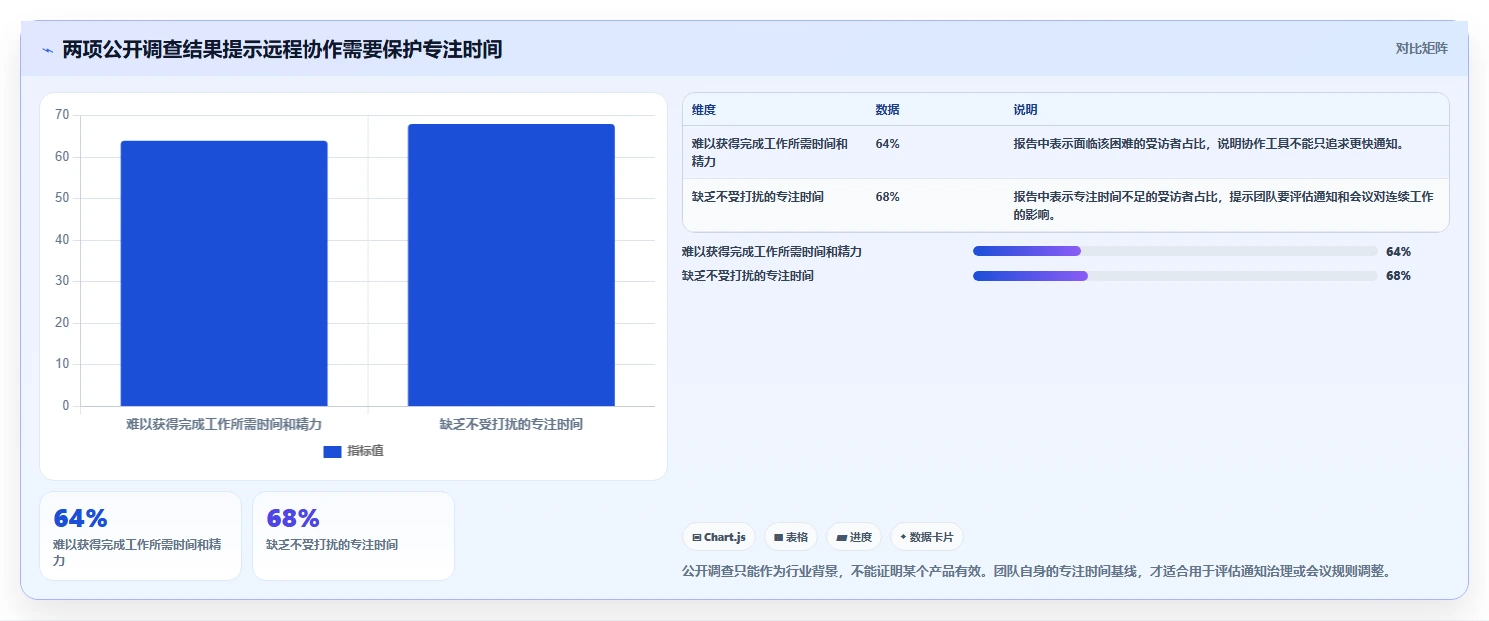The image size is (1489, 621).
Task: Click the 对比矩阵 label at top right
Action: pyautogui.click(x=1421, y=48)
